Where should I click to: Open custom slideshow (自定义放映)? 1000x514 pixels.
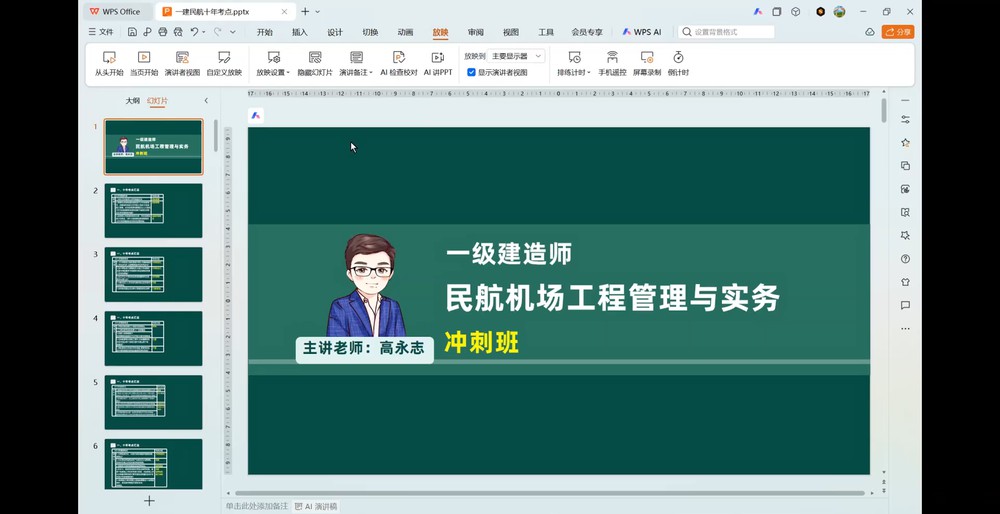coord(224,64)
